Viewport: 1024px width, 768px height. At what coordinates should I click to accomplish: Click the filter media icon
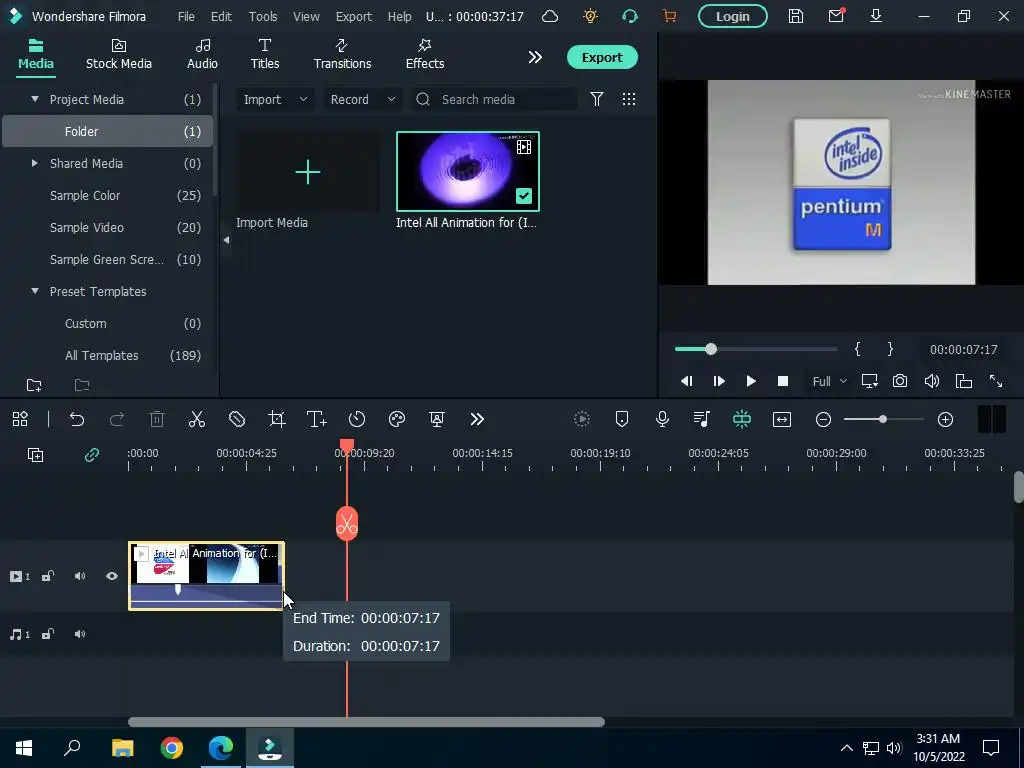click(597, 99)
